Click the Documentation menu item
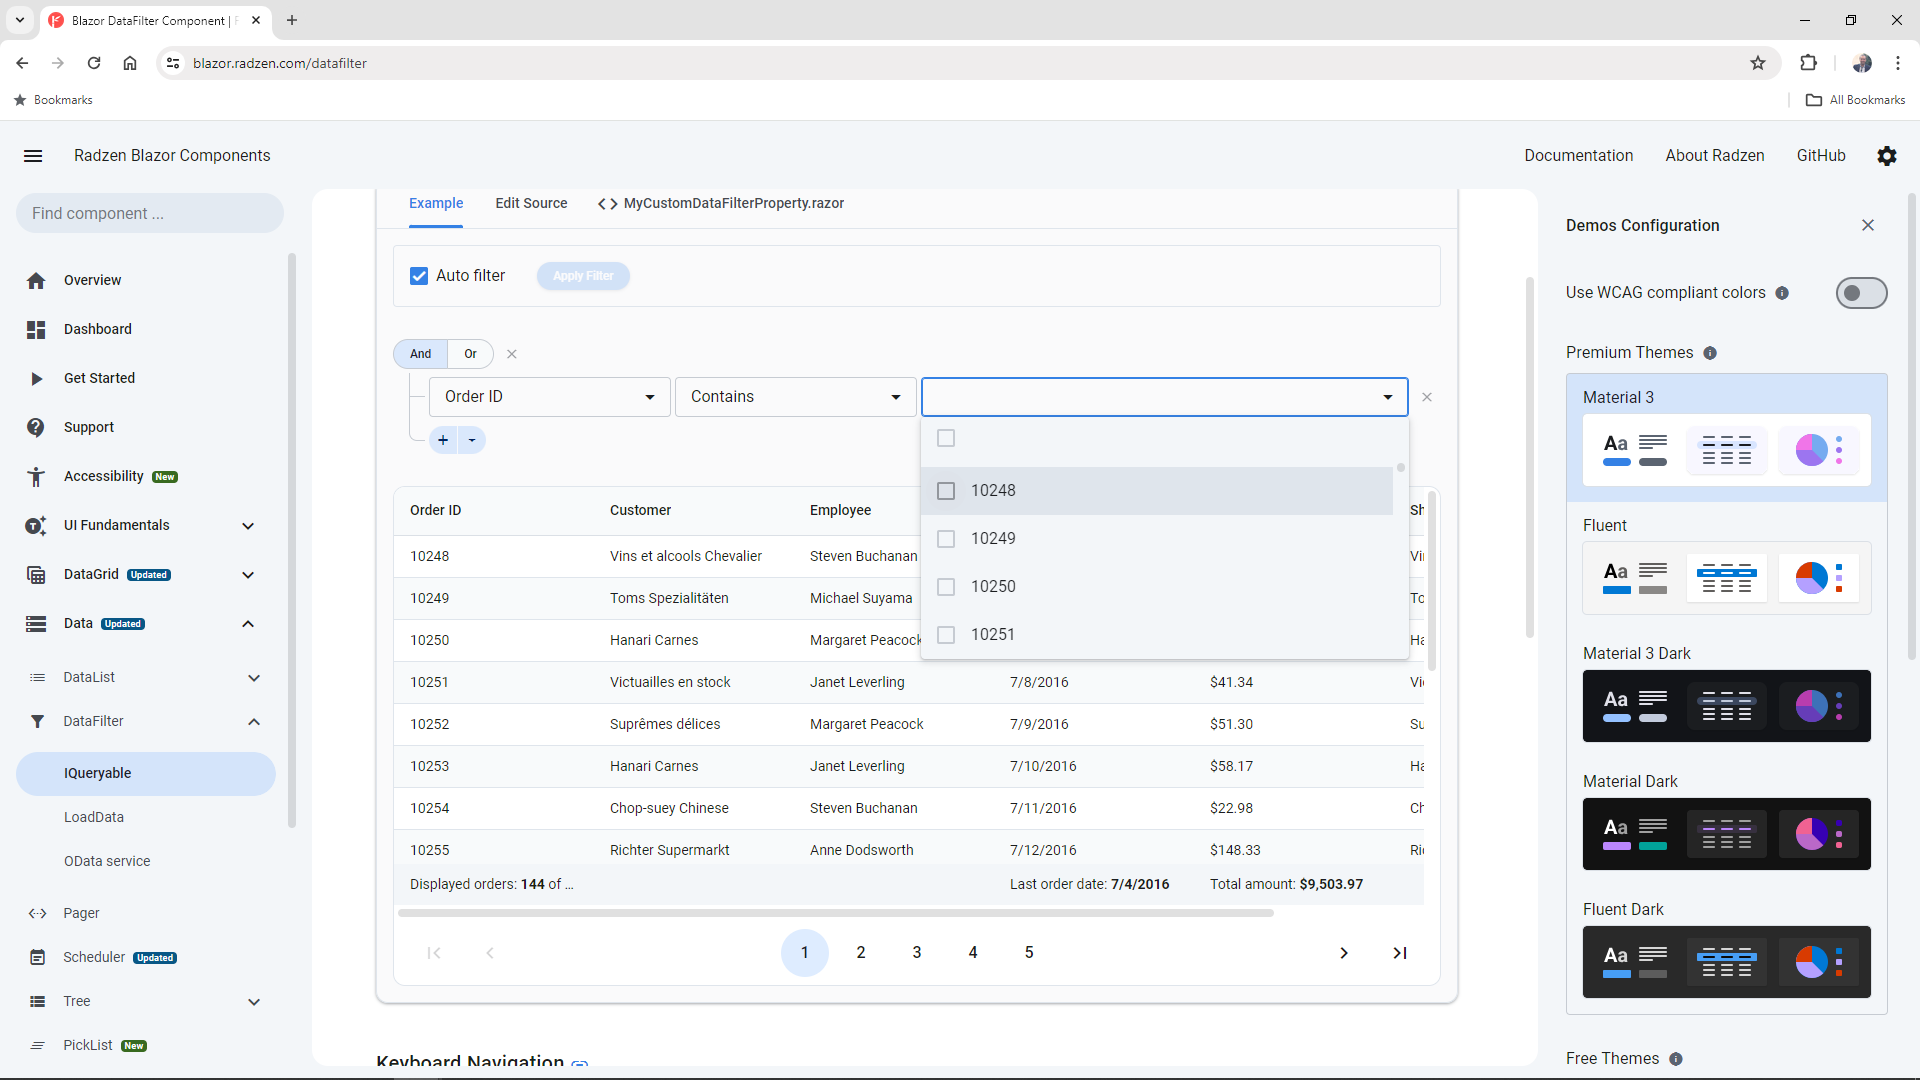The image size is (1920, 1080). [1579, 156]
